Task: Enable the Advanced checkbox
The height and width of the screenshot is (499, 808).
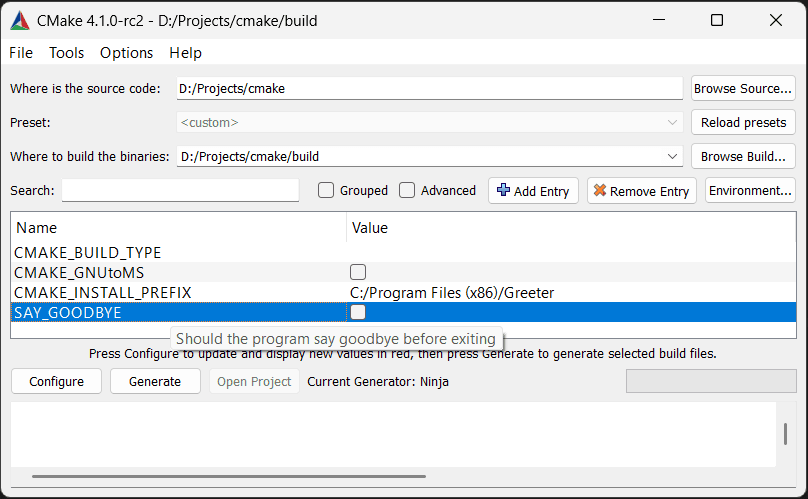Action: tap(407, 190)
